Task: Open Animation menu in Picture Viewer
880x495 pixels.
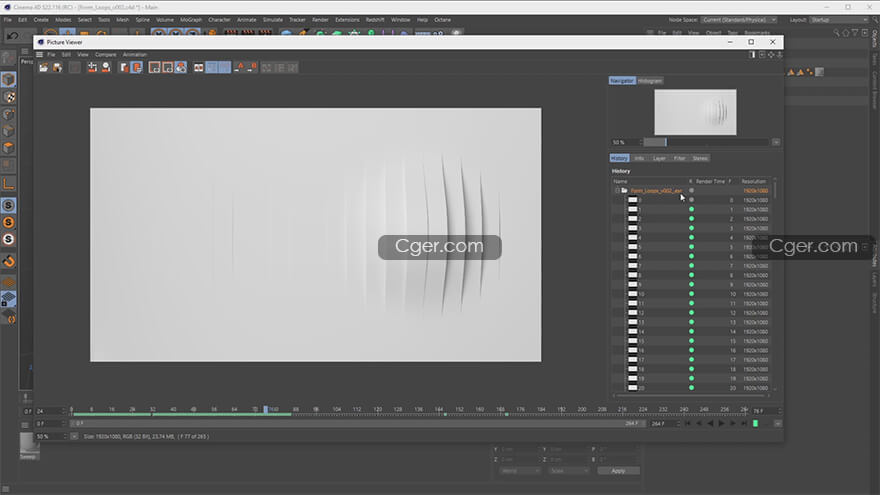Action: point(135,54)
